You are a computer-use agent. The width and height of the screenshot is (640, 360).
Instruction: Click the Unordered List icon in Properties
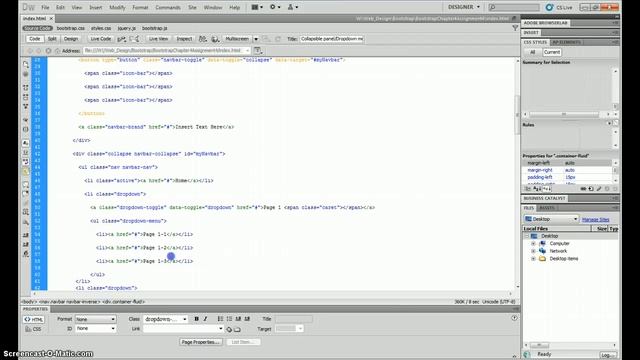pos(220,319)
